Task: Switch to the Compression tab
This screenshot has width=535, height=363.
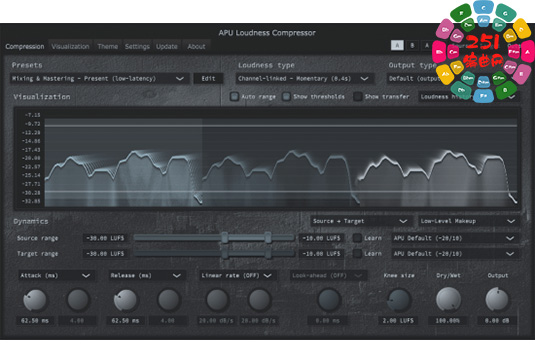Action: pyautogui.click(x=25, y=46)
